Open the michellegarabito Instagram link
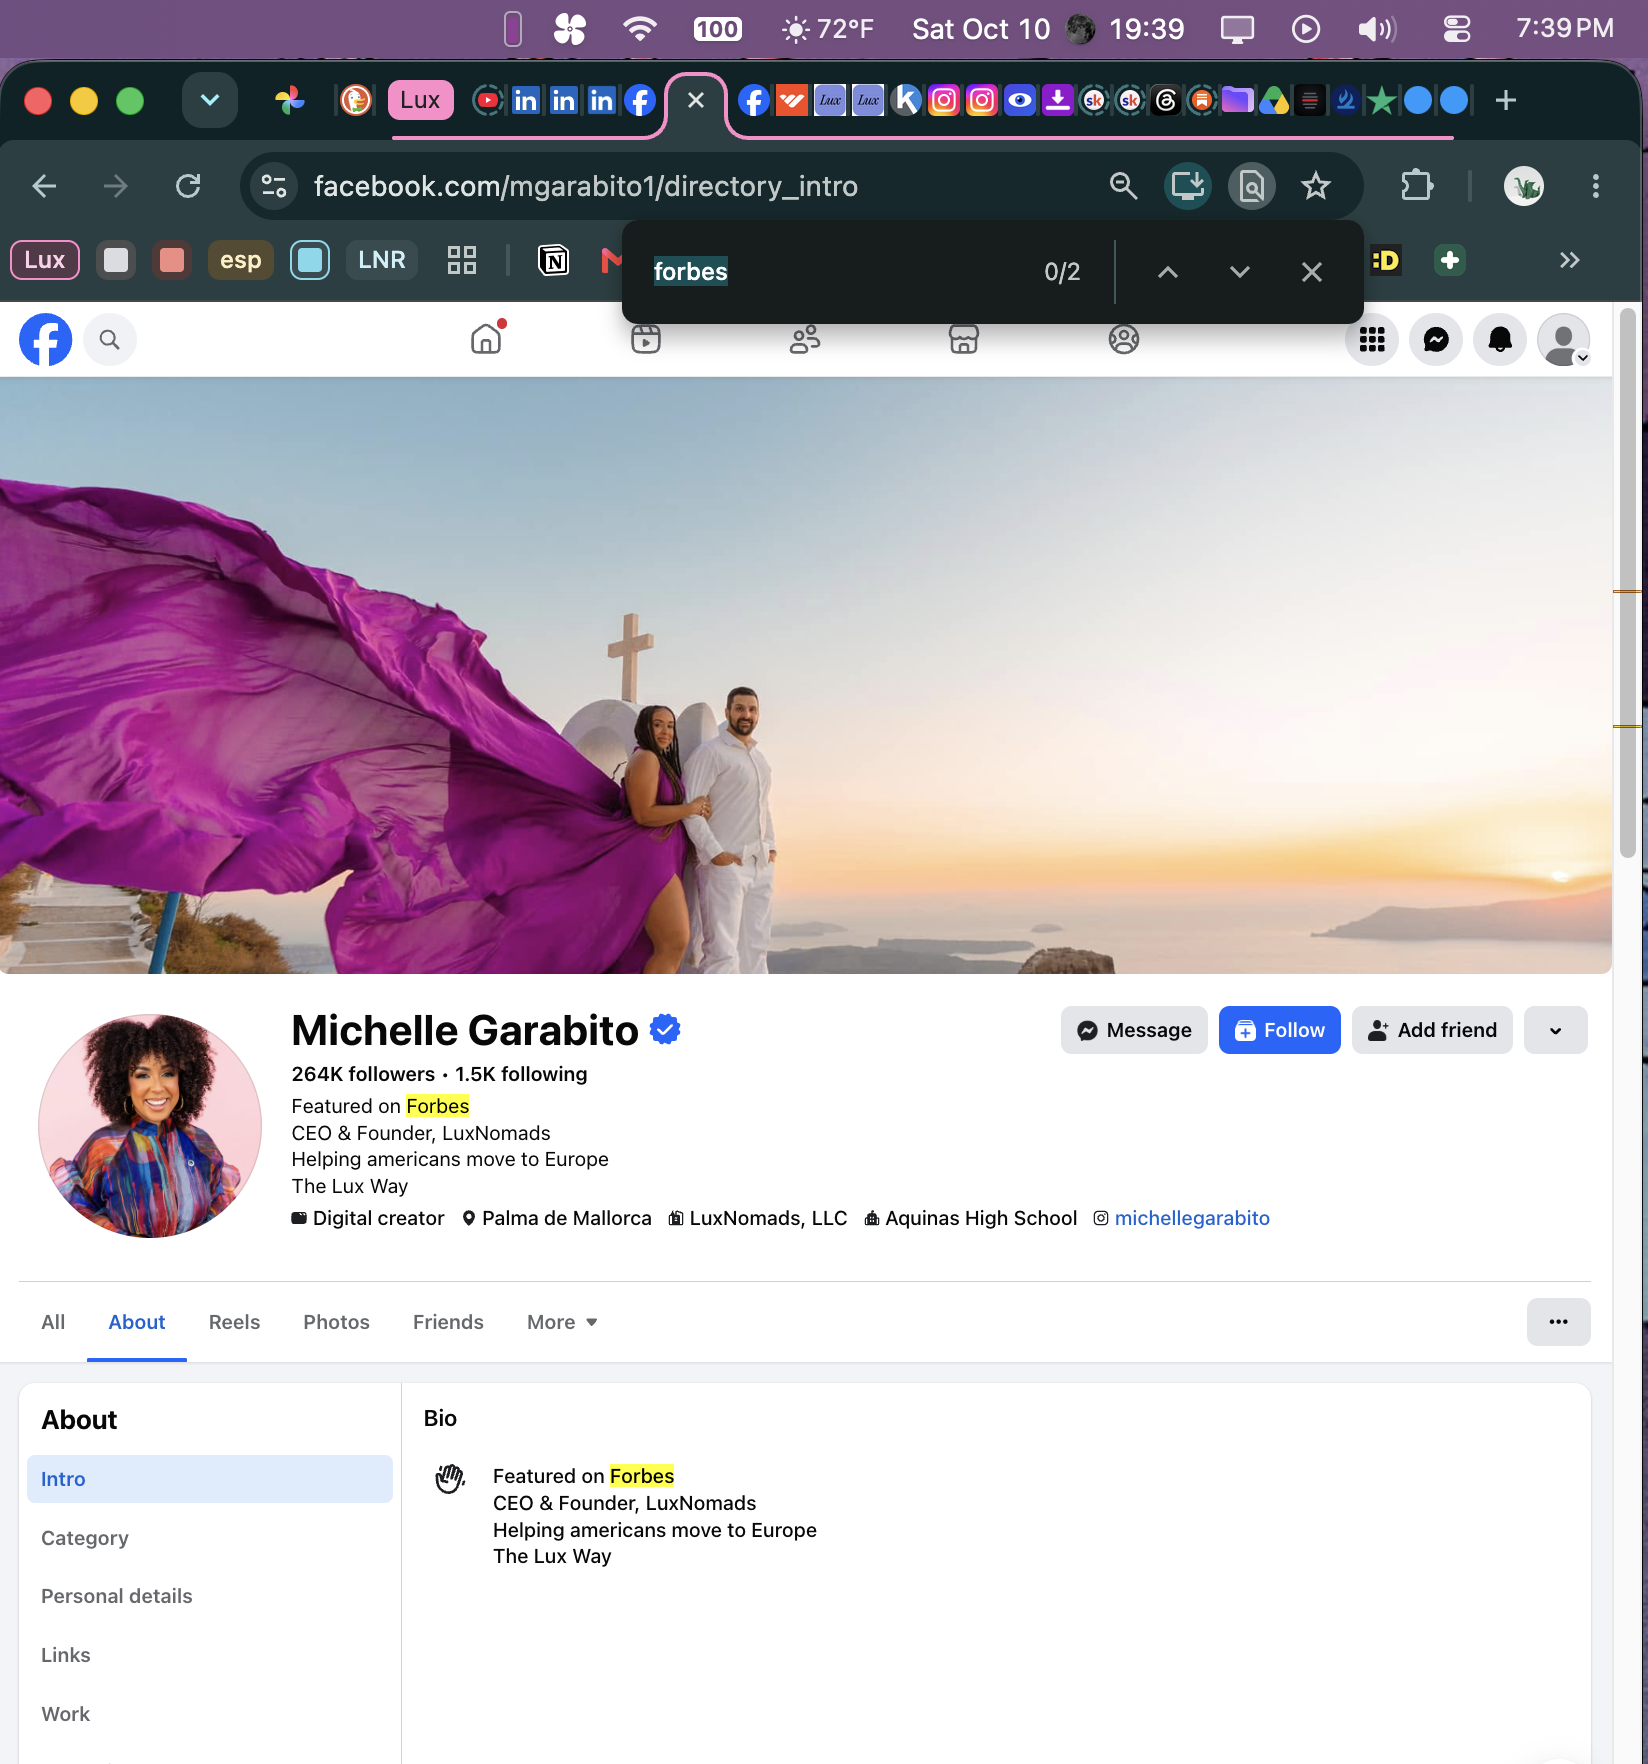This screenshot has width=1648, height=1764. click(x=1192, y=1218)
